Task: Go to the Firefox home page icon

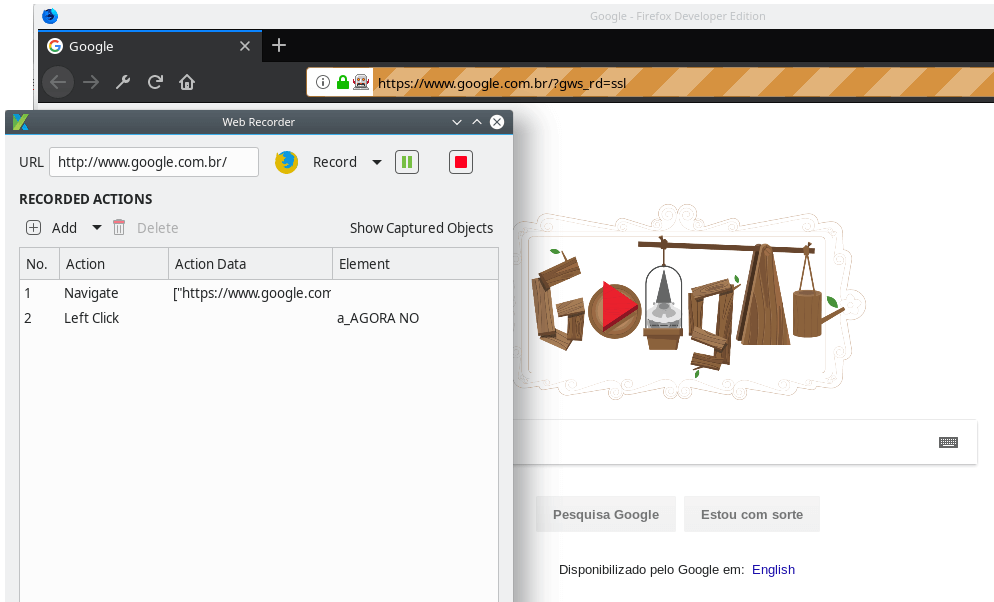Action: (x=187, y=82)
